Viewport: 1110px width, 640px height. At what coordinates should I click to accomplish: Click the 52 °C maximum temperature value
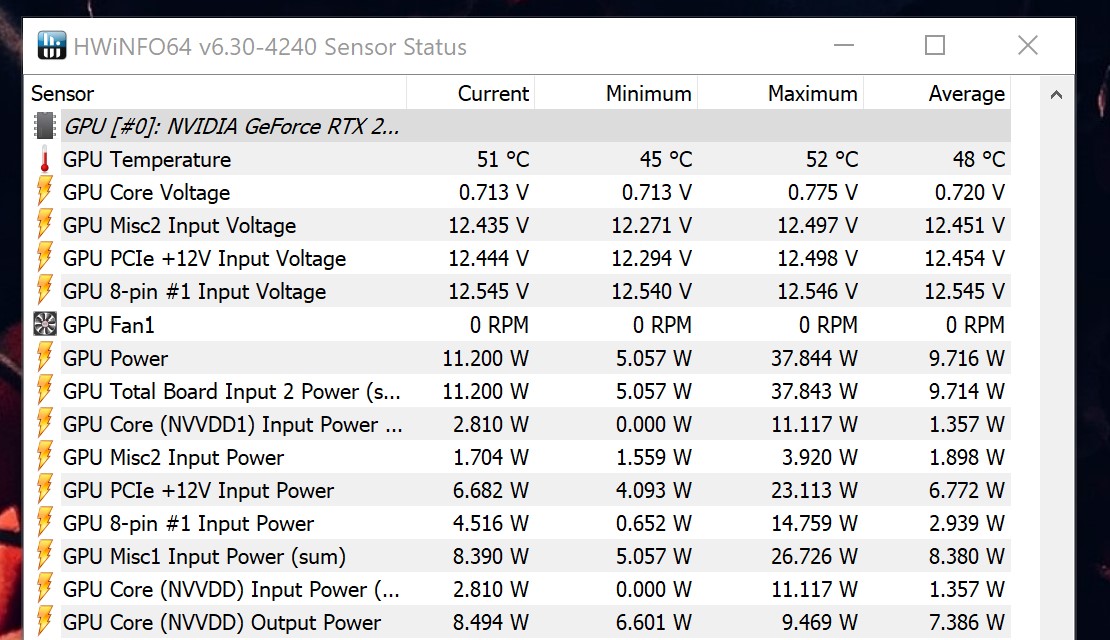tap(832, 159)
